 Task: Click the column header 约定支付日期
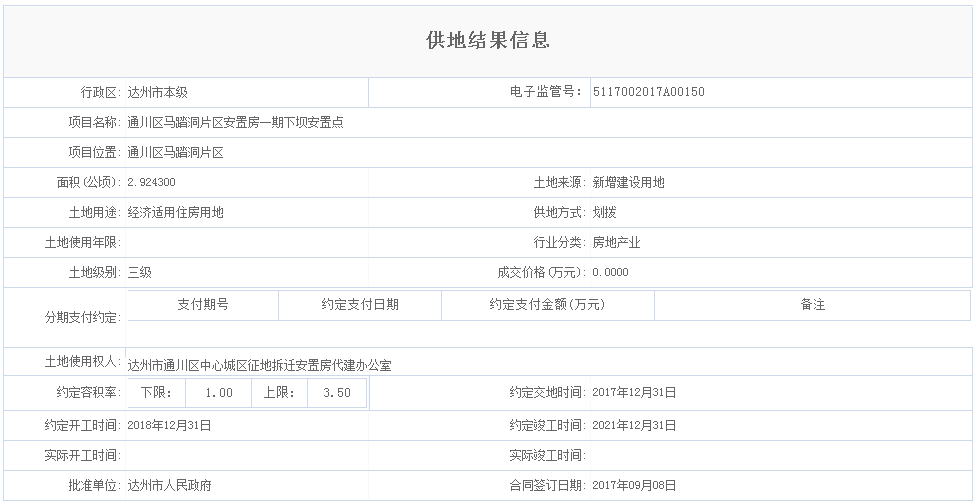pyautogui.click(x=360, y=305)
